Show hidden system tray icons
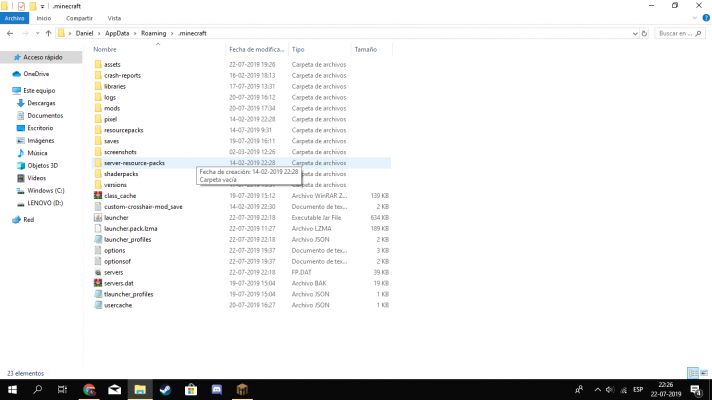The image size is (712, 400). tap(598, 390)
